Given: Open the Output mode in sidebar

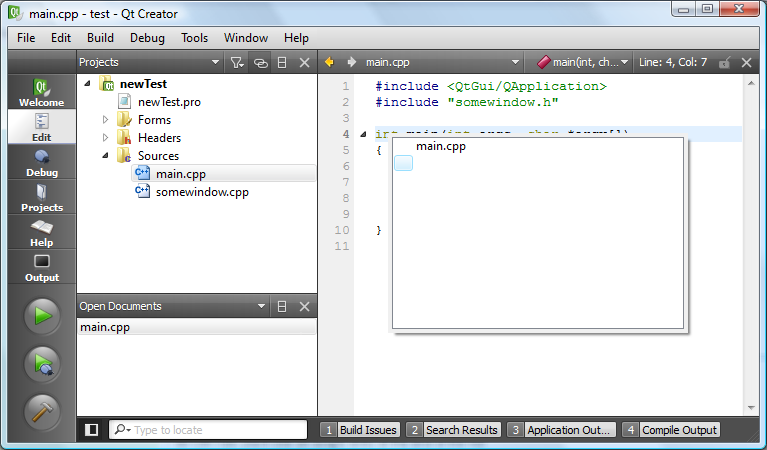Looking at the screenshot, I should [41, 267].
